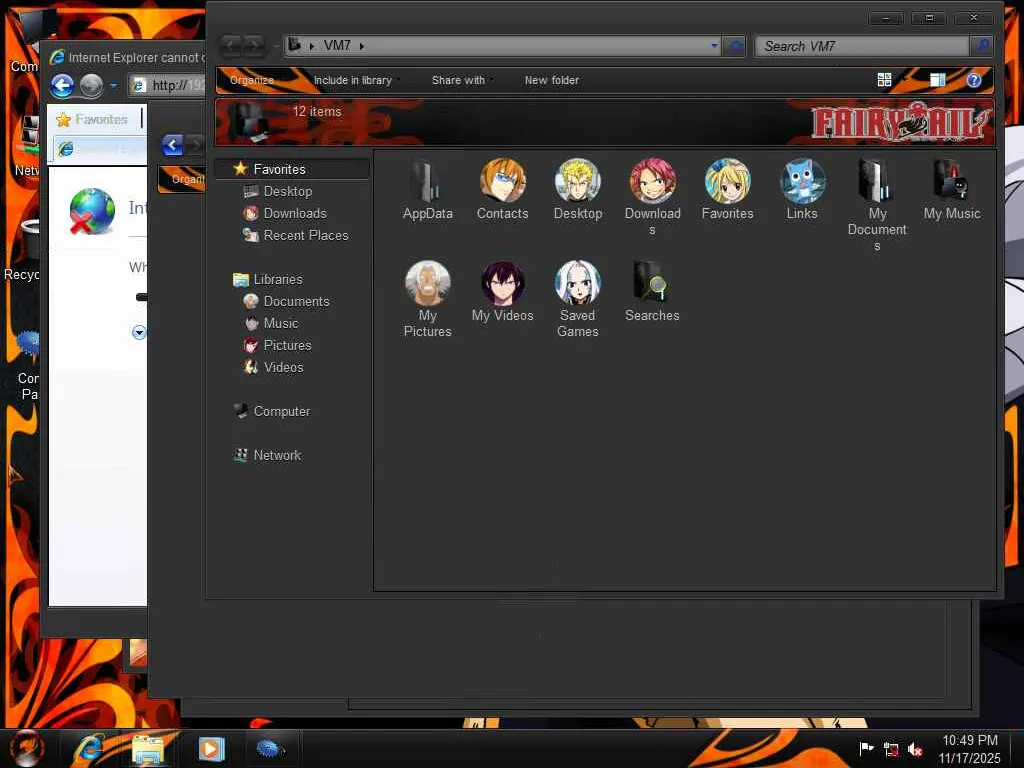Open the Music library

(x=281, y=323)
